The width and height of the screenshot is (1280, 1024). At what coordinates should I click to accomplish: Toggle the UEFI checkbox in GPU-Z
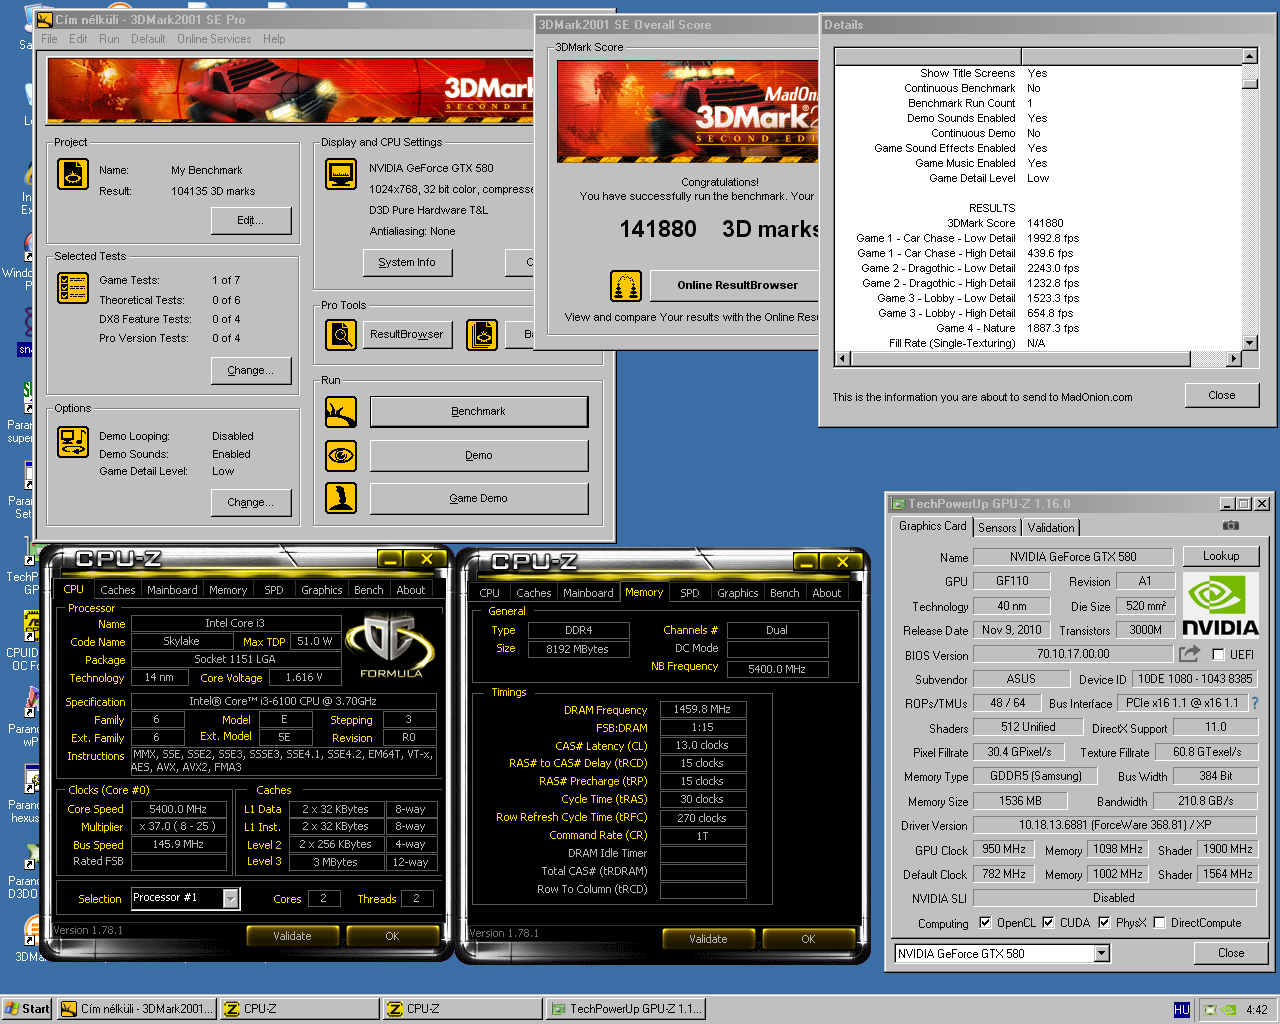(1218, 655)
